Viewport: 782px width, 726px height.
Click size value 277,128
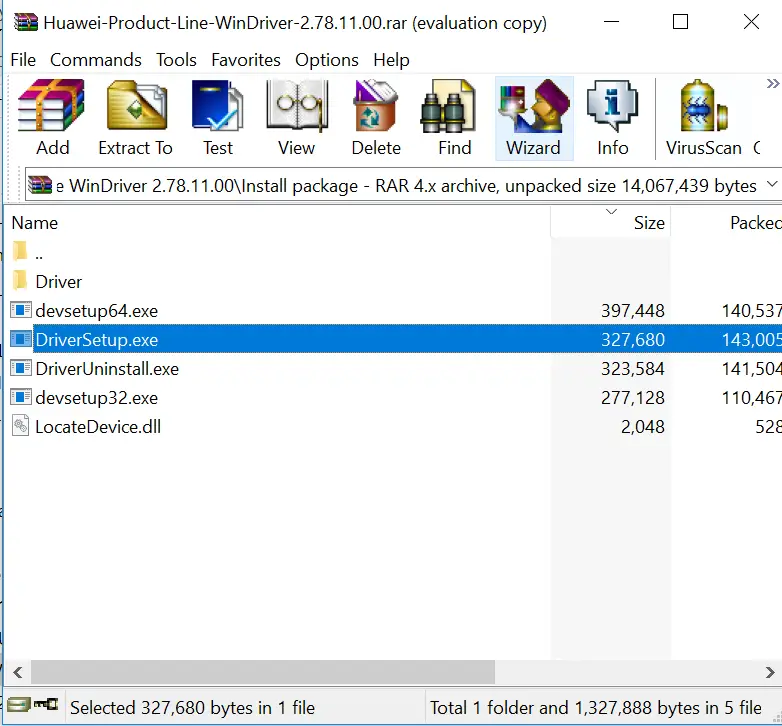pyautogui.click(x=632, y=397)
